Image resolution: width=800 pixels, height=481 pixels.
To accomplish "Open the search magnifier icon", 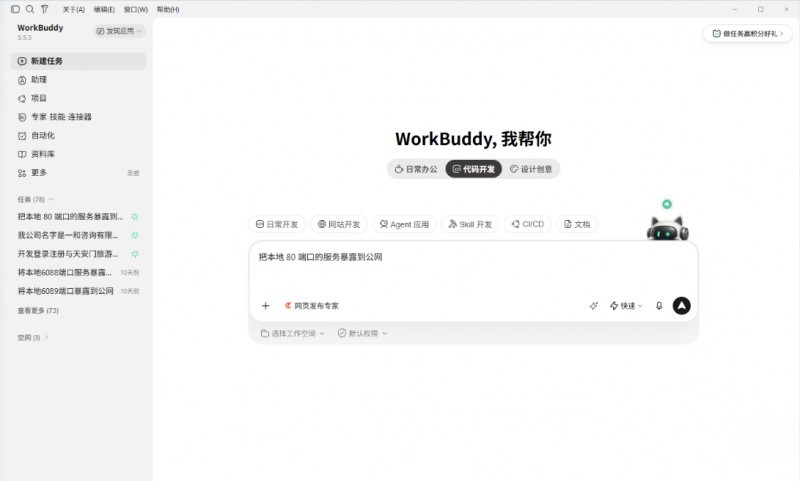I will 30,9.
